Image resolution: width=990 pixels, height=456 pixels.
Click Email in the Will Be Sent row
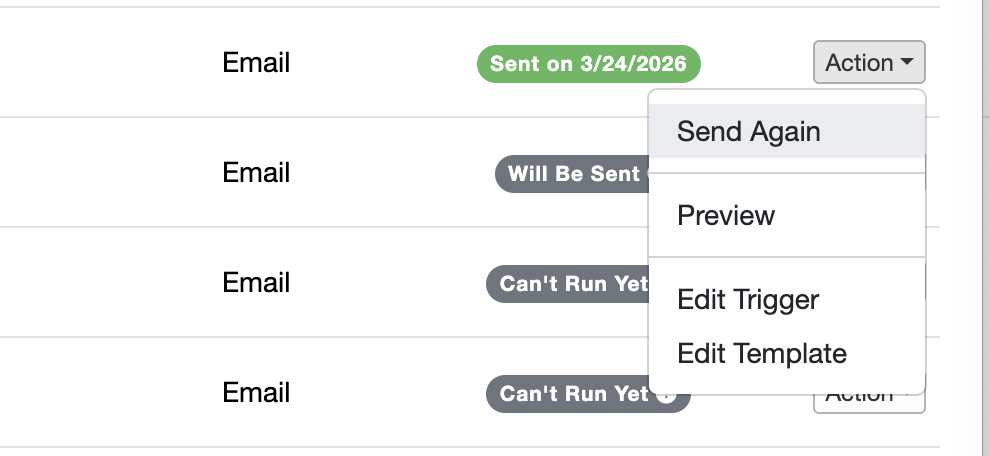(256, 173)
